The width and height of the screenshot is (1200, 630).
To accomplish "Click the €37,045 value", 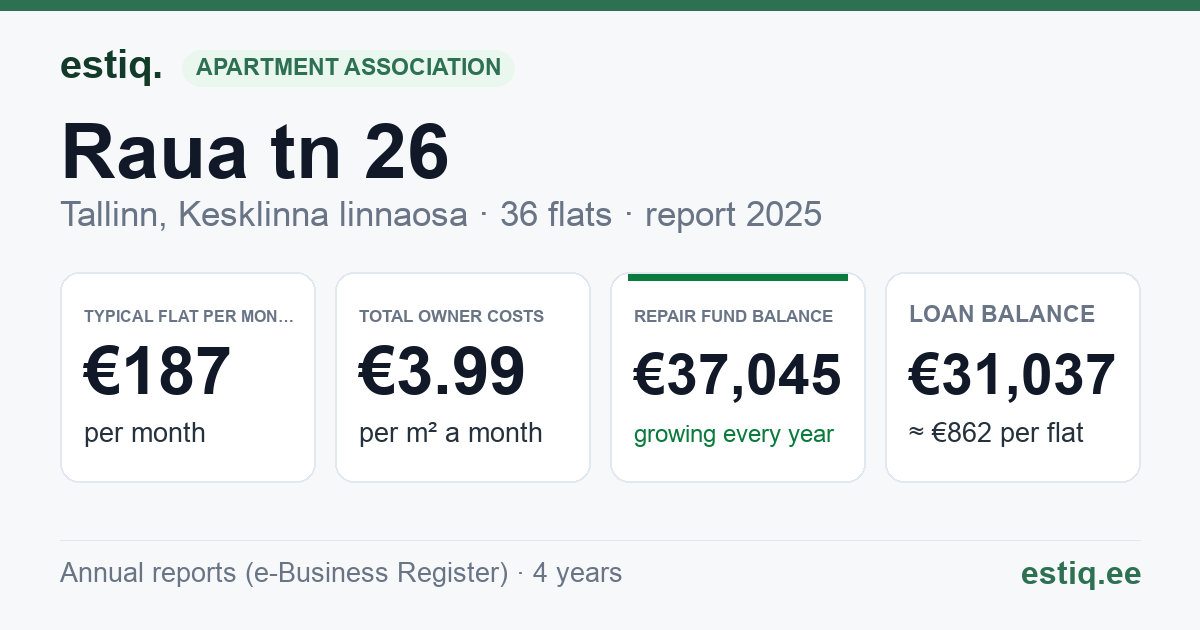I will pos(738,376).
